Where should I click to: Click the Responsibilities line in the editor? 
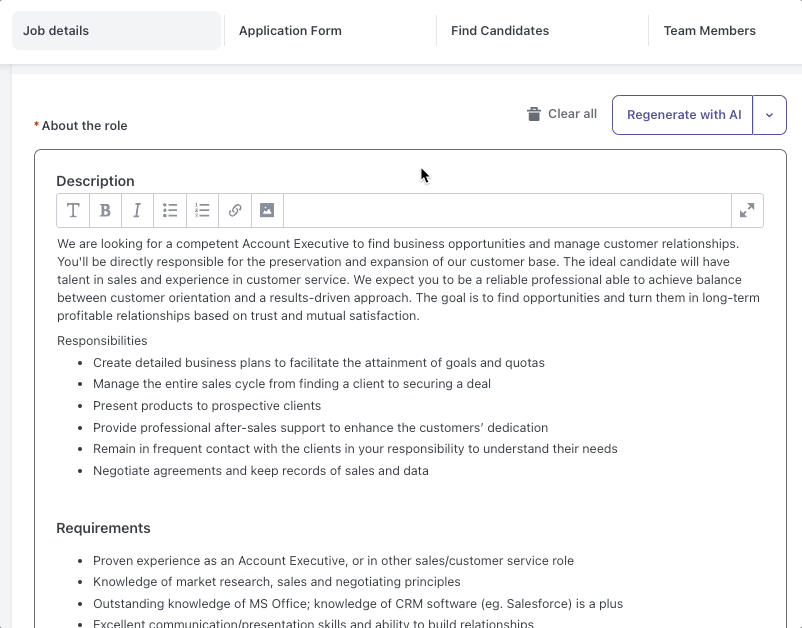[102, 341]
